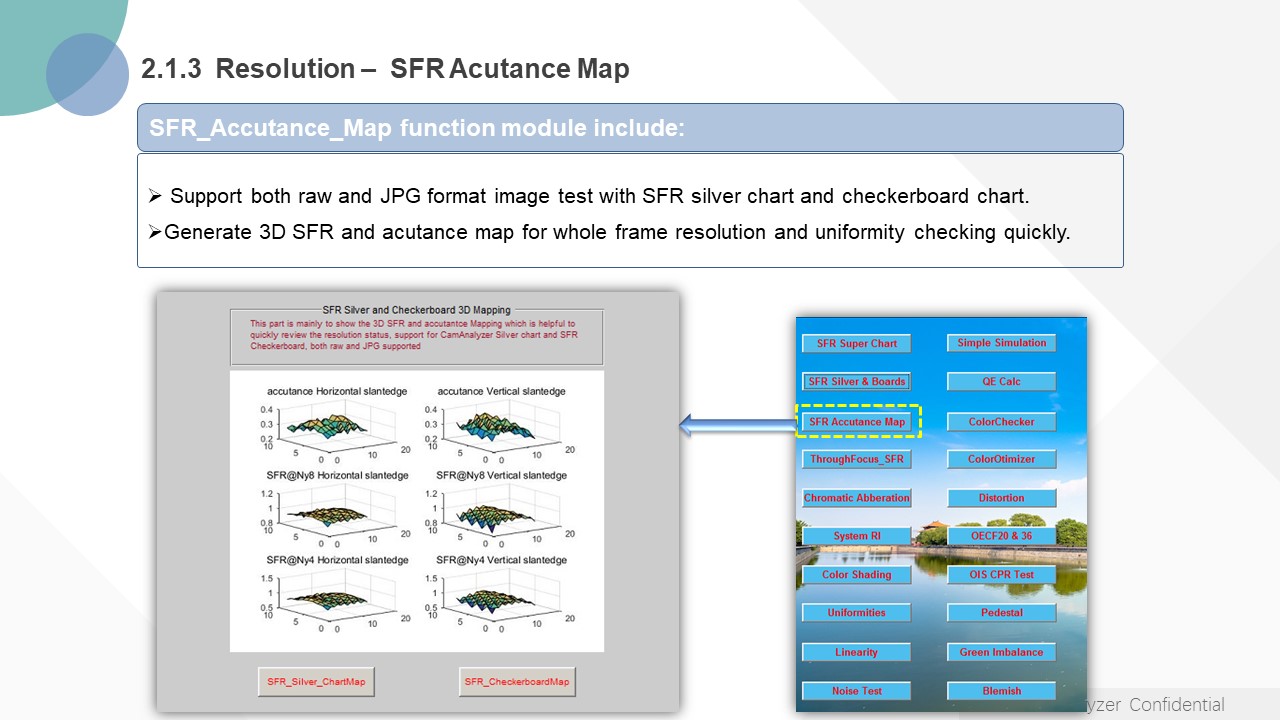Select the accutance Horizontal slantedge 3D plot
This screenshot has height=720, width=1280.
tap(337, 424)
